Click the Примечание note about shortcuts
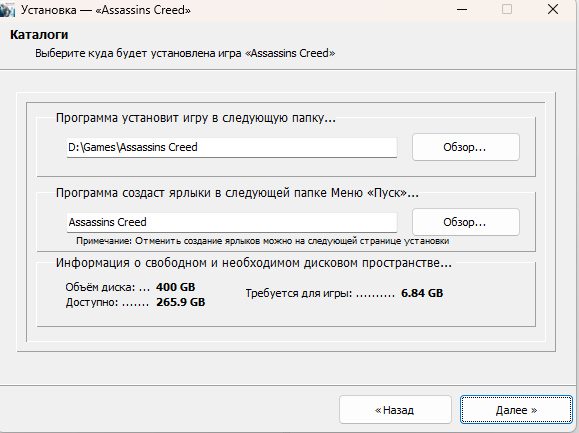The height and width of the screenshot is (433, 579). coord(263,241)
